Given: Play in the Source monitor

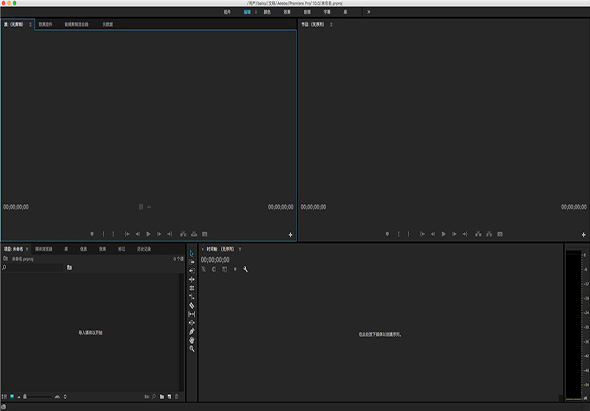Looking at the screenshot, I should 148,234.
